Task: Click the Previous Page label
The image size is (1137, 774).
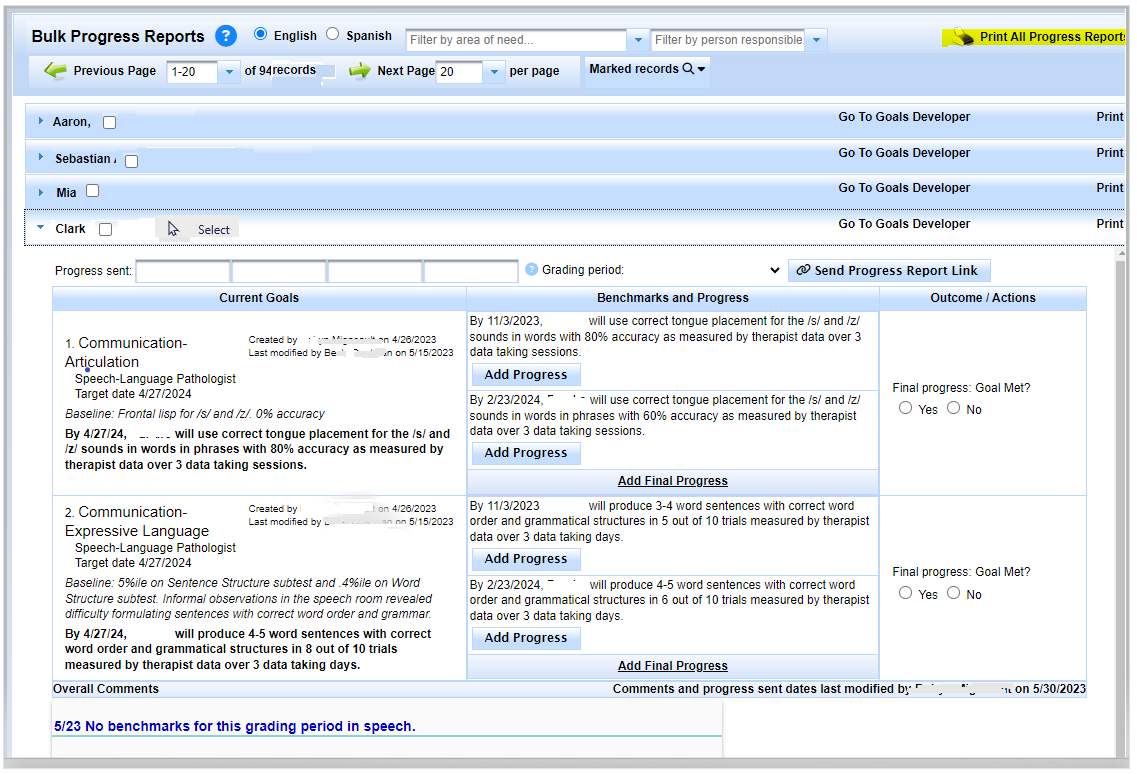Action: click(115, 71)
